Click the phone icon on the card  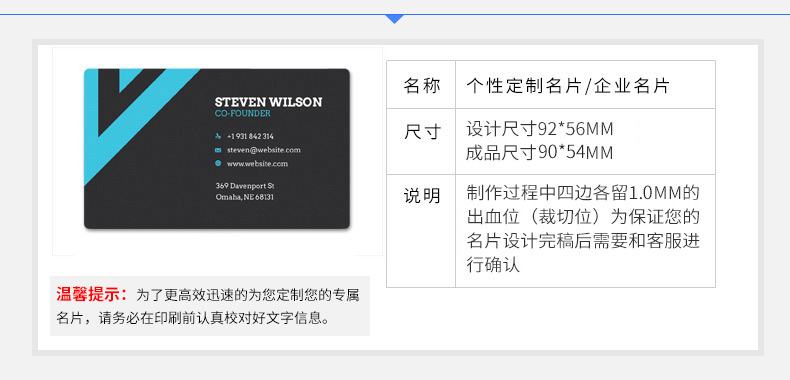[218, 136]
